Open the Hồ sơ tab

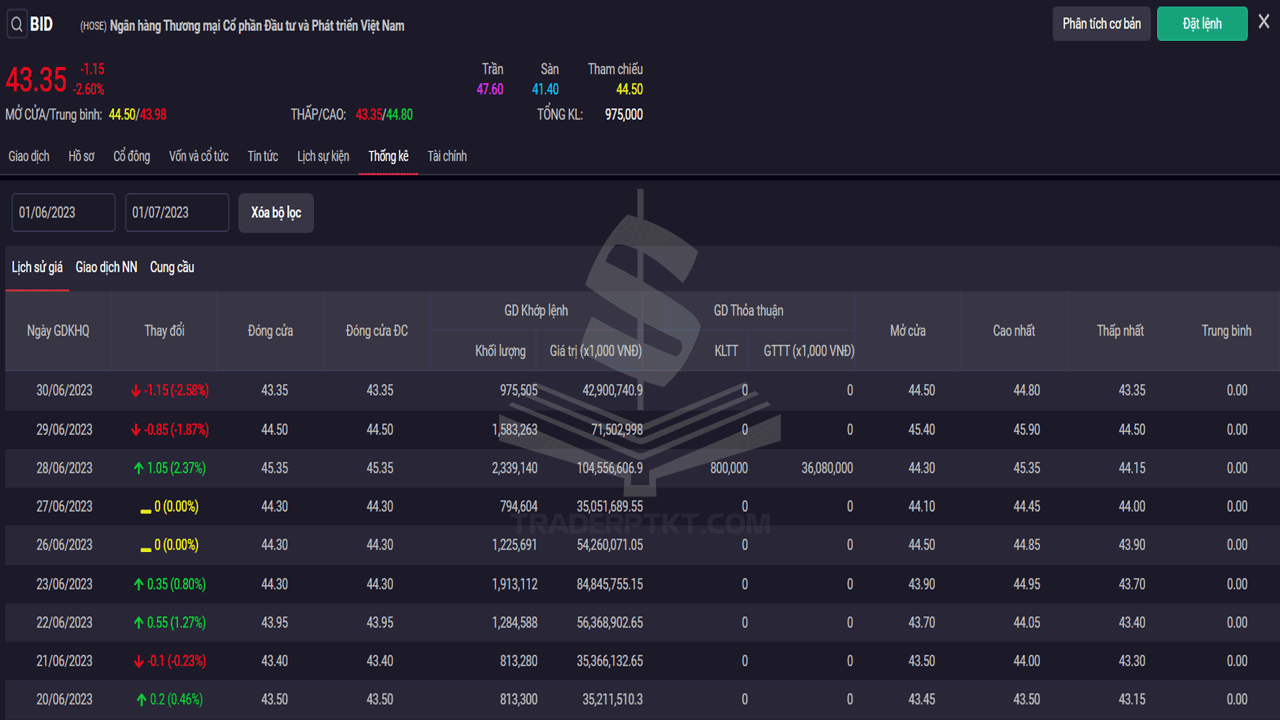[x=81, y=156]
